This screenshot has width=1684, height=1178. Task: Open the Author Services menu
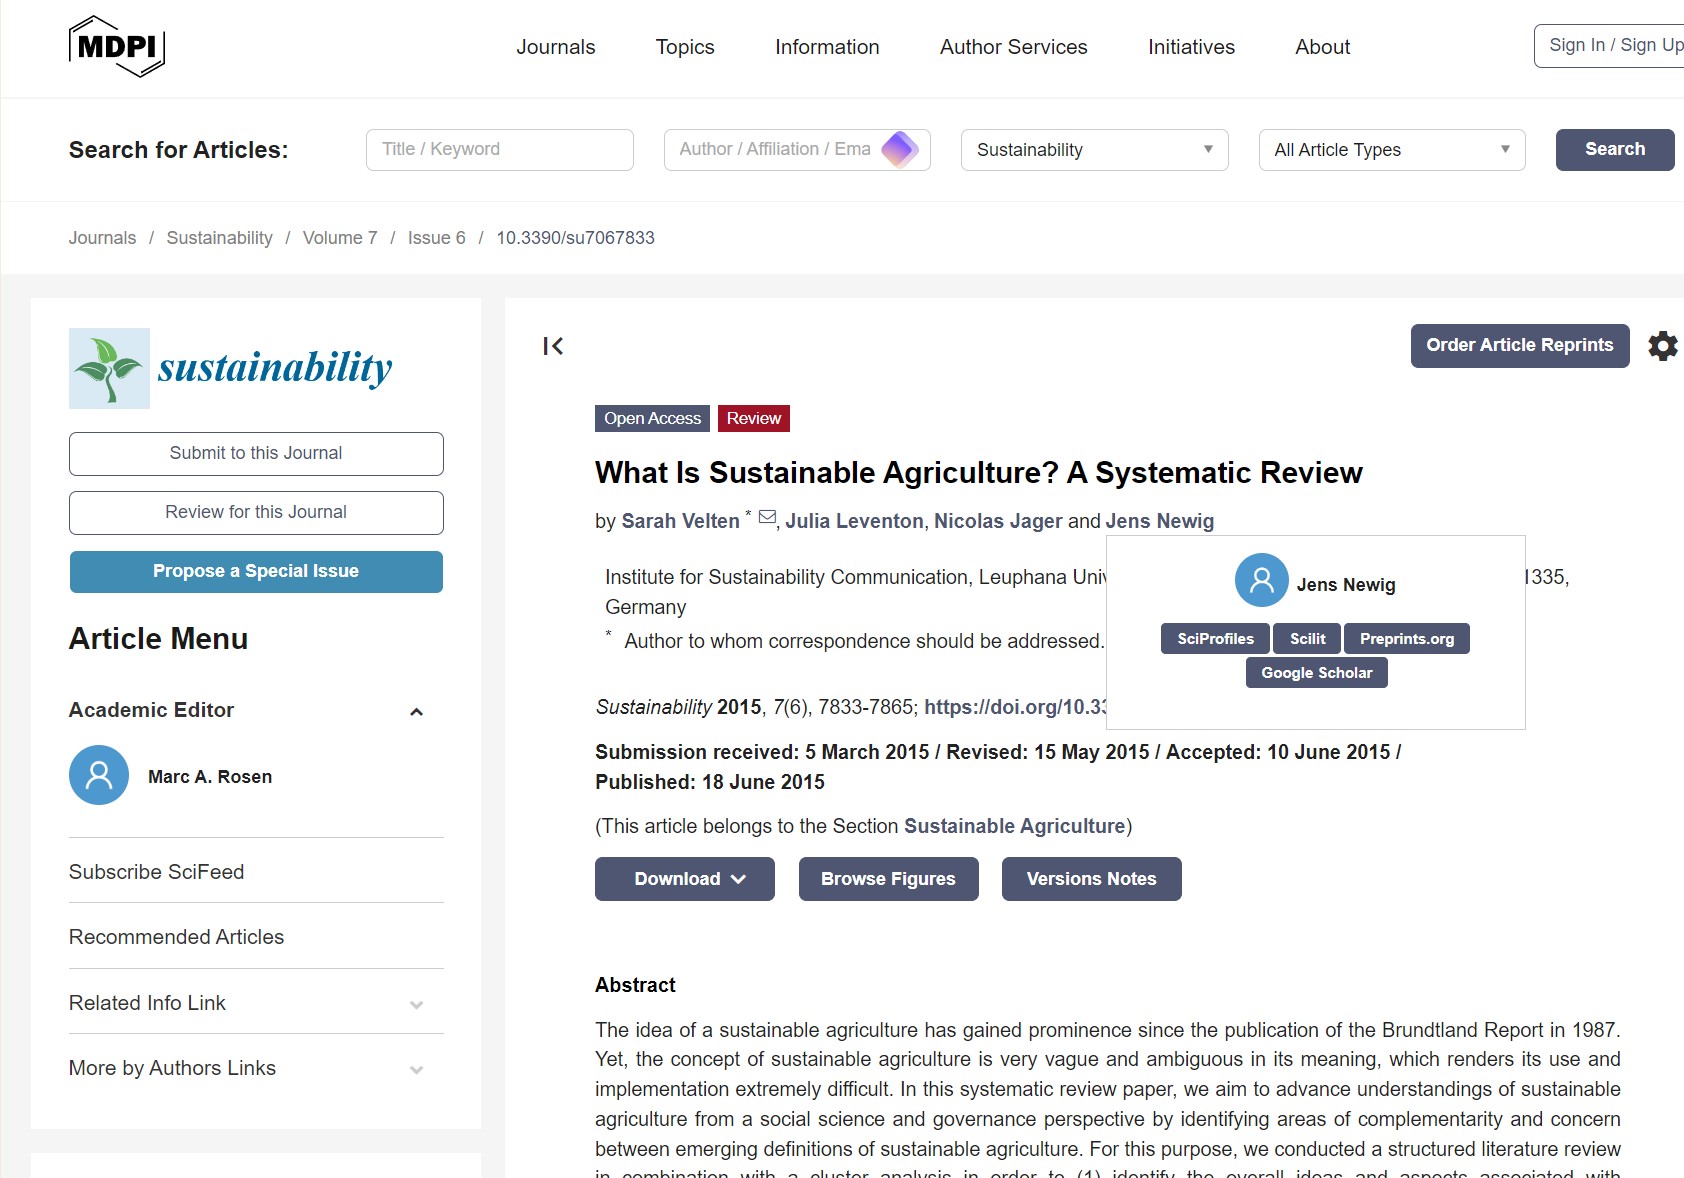point(1013,47)
